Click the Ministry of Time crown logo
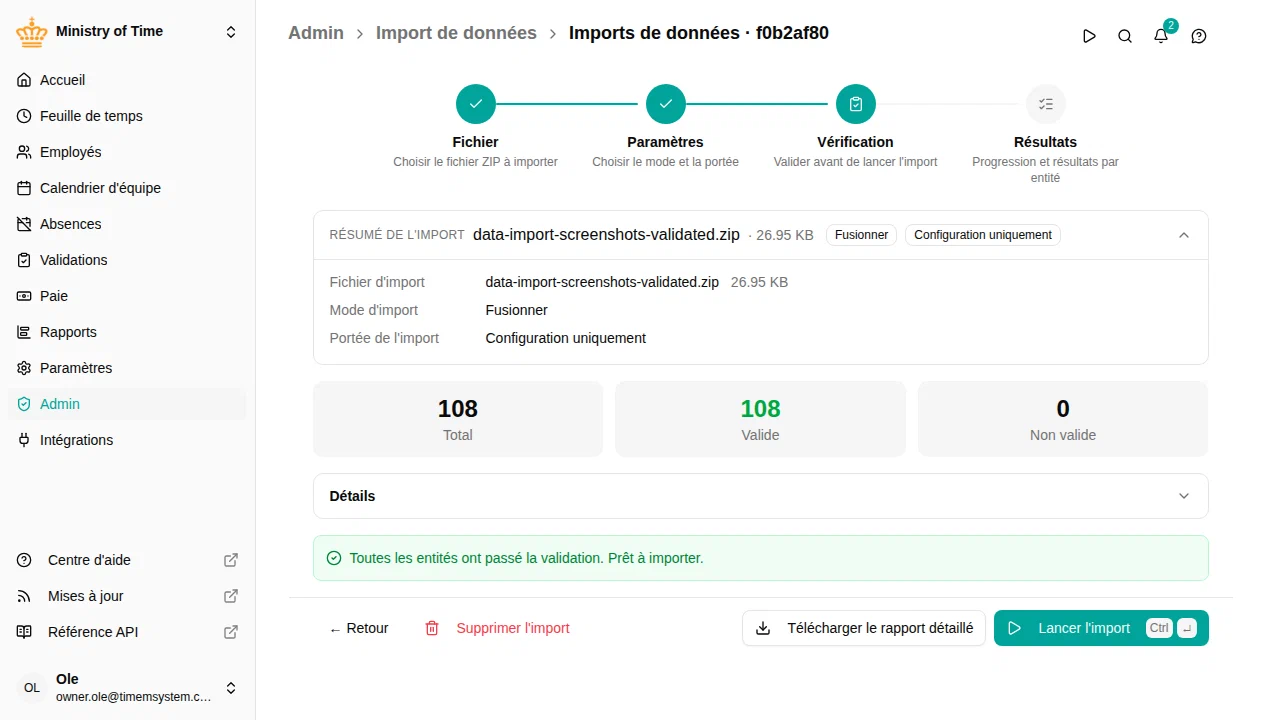Viewport: 1280px width, 720px height. (32, 32)
